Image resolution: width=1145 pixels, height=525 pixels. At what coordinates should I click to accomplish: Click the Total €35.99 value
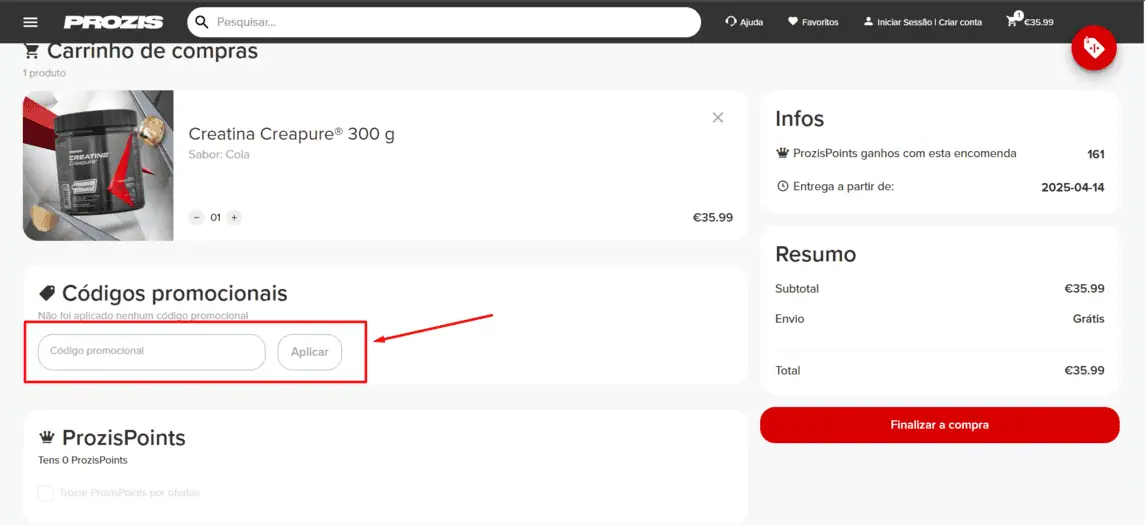click(x=1084, y=371)
